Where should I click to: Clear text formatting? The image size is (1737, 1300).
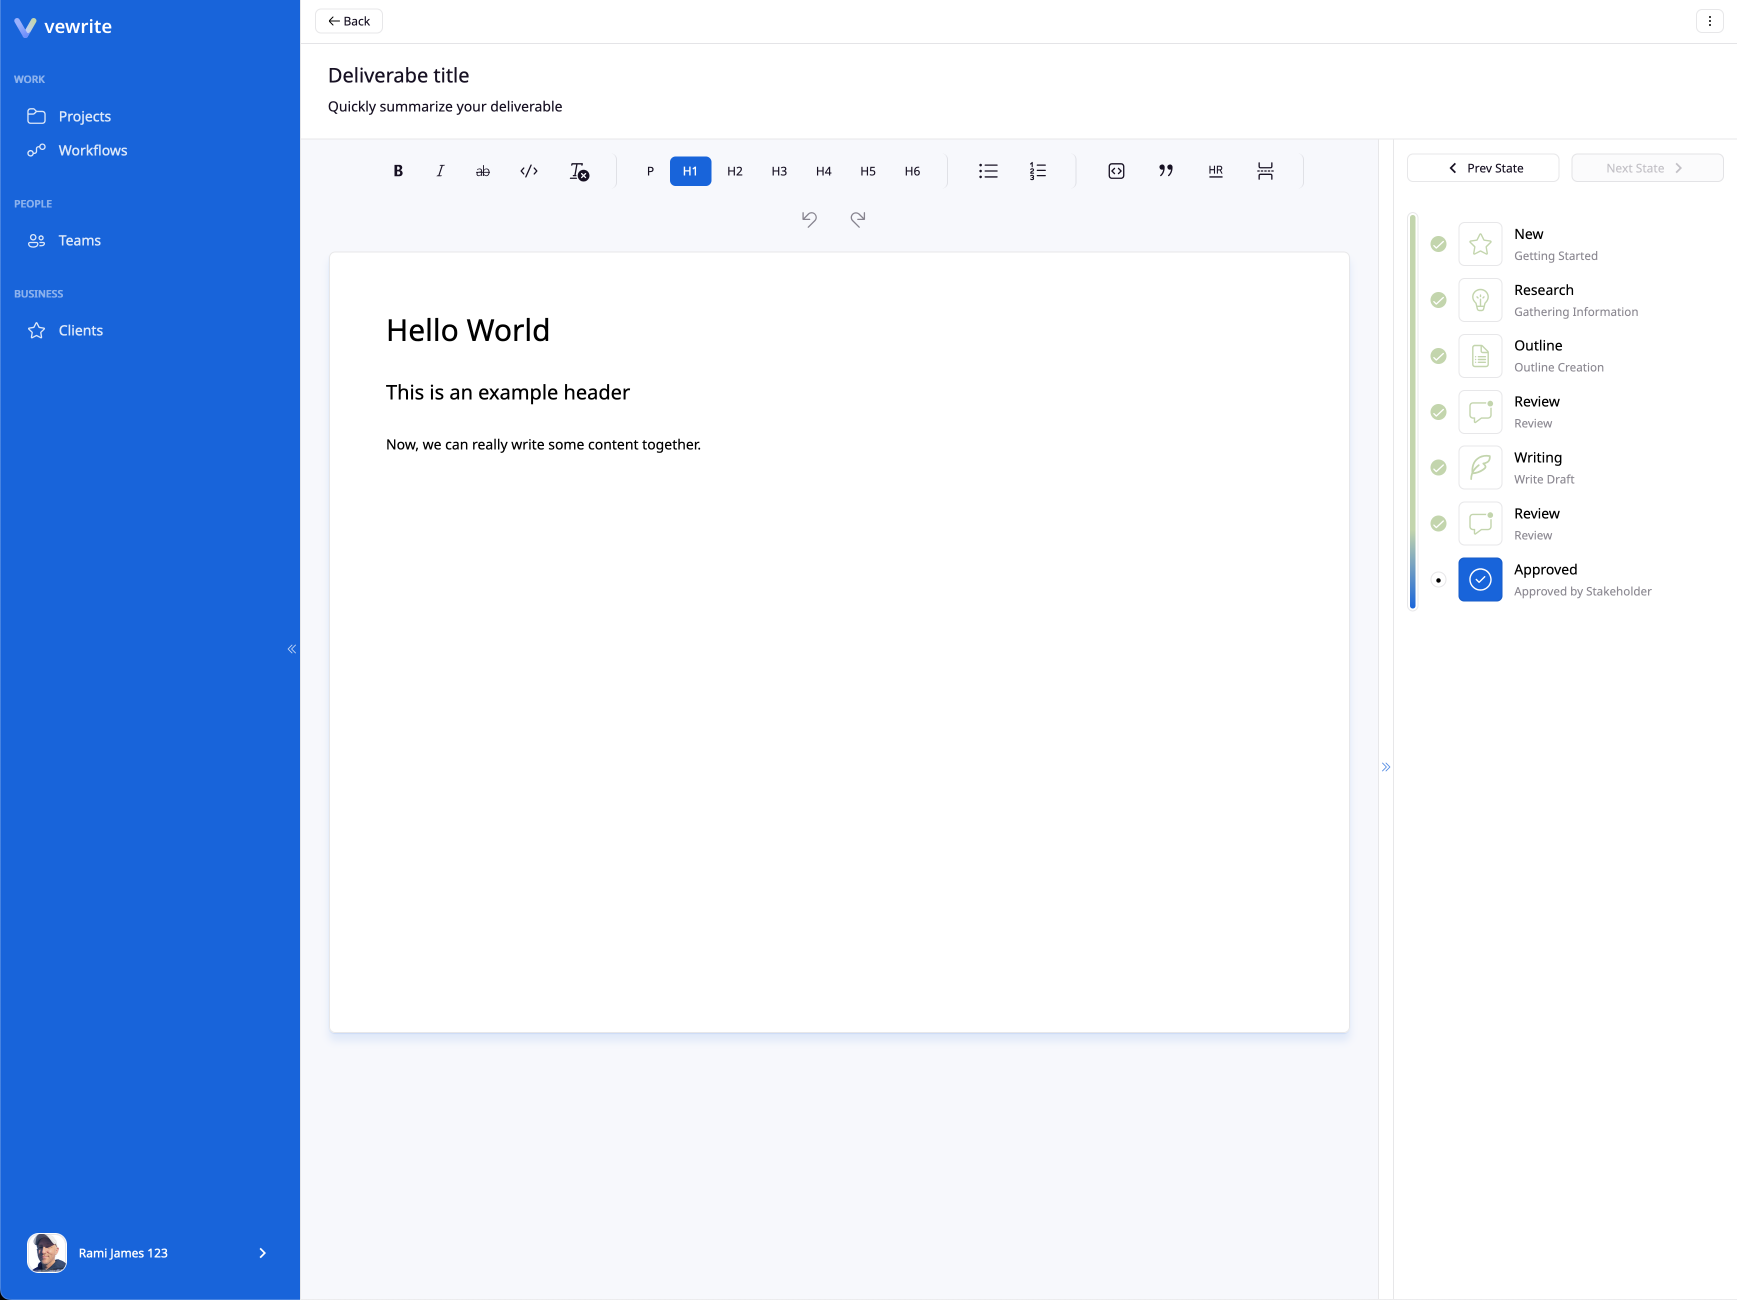[579, 171]
